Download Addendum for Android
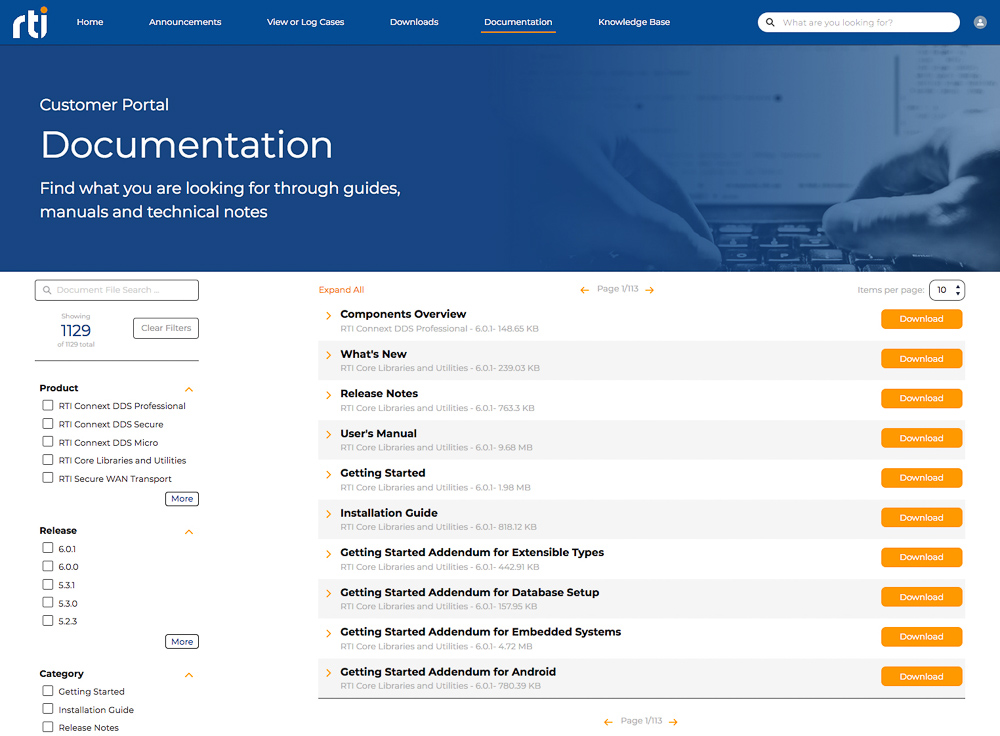The image size is (1000, 736). [921, 676]
